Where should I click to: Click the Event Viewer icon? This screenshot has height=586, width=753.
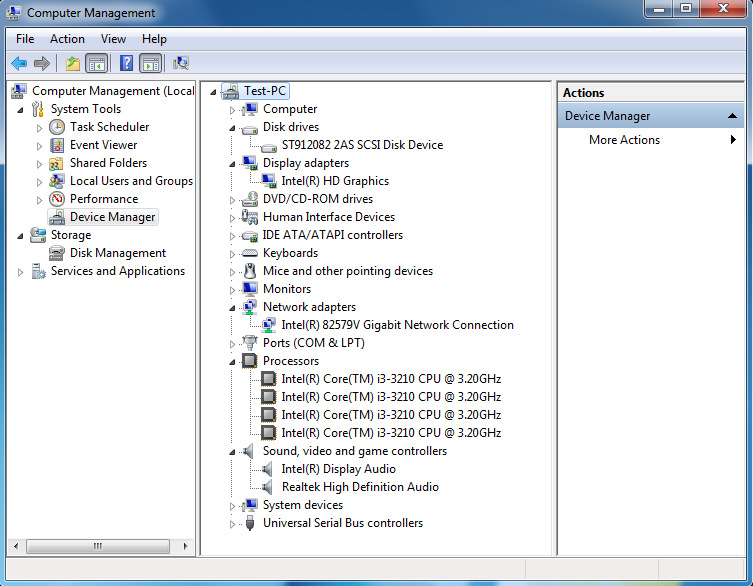coord(57,145)
